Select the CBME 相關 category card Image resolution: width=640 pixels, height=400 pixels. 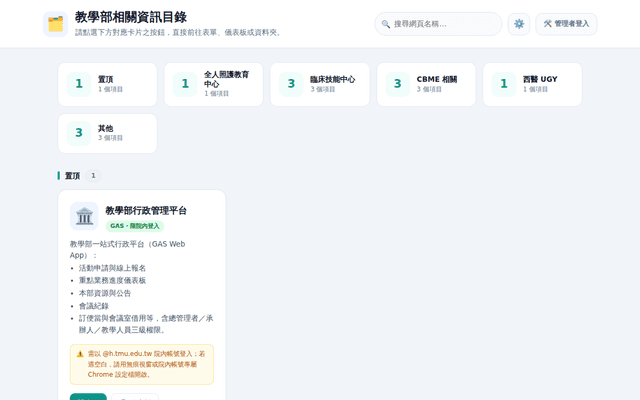pos(426,84)
